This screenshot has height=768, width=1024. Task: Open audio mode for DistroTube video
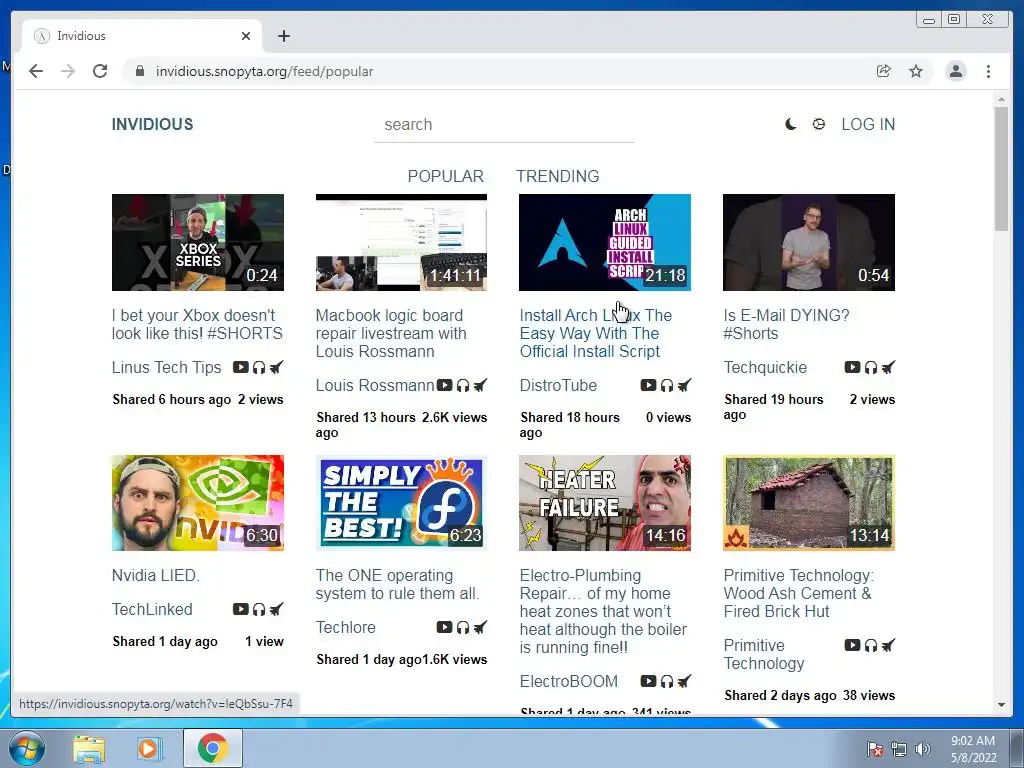(x=667, y=385)
